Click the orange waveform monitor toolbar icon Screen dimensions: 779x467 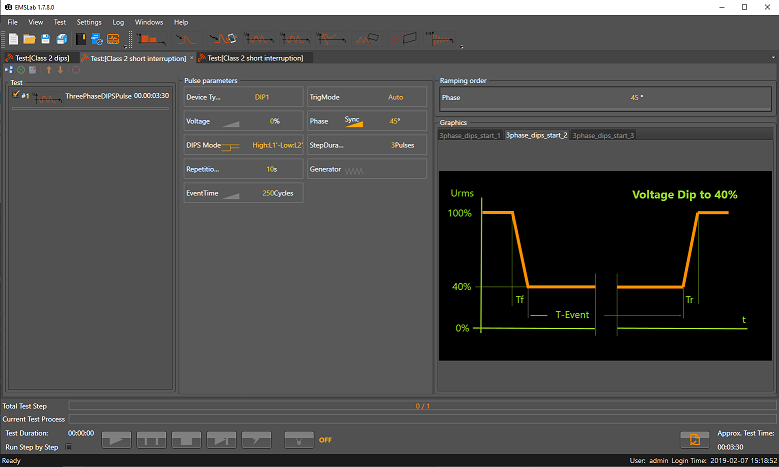(113, 39)
